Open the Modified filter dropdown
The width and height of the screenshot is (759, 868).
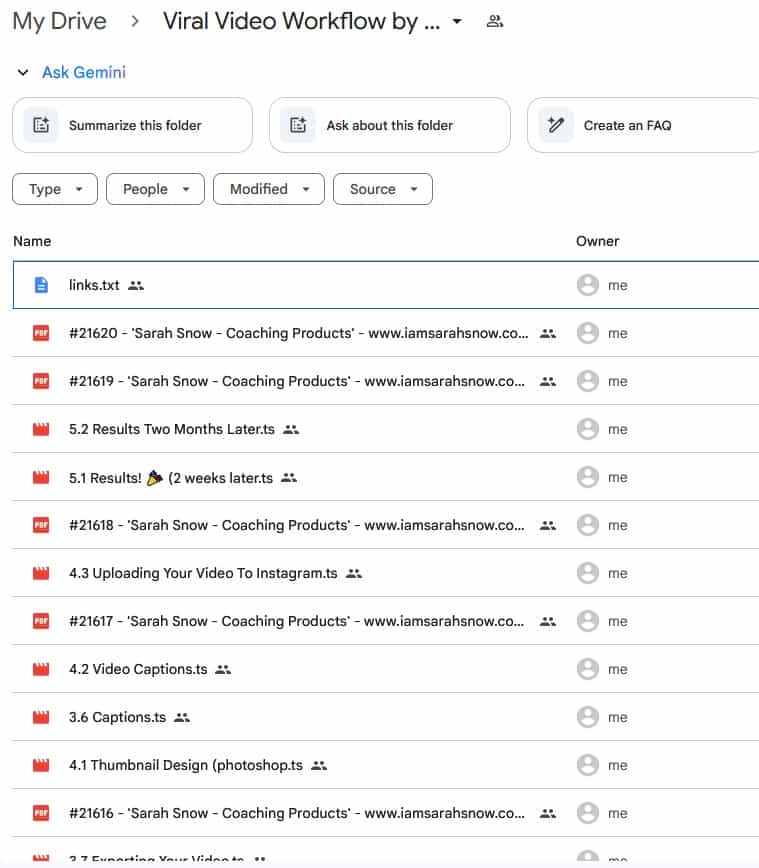[x=268, y=188]
